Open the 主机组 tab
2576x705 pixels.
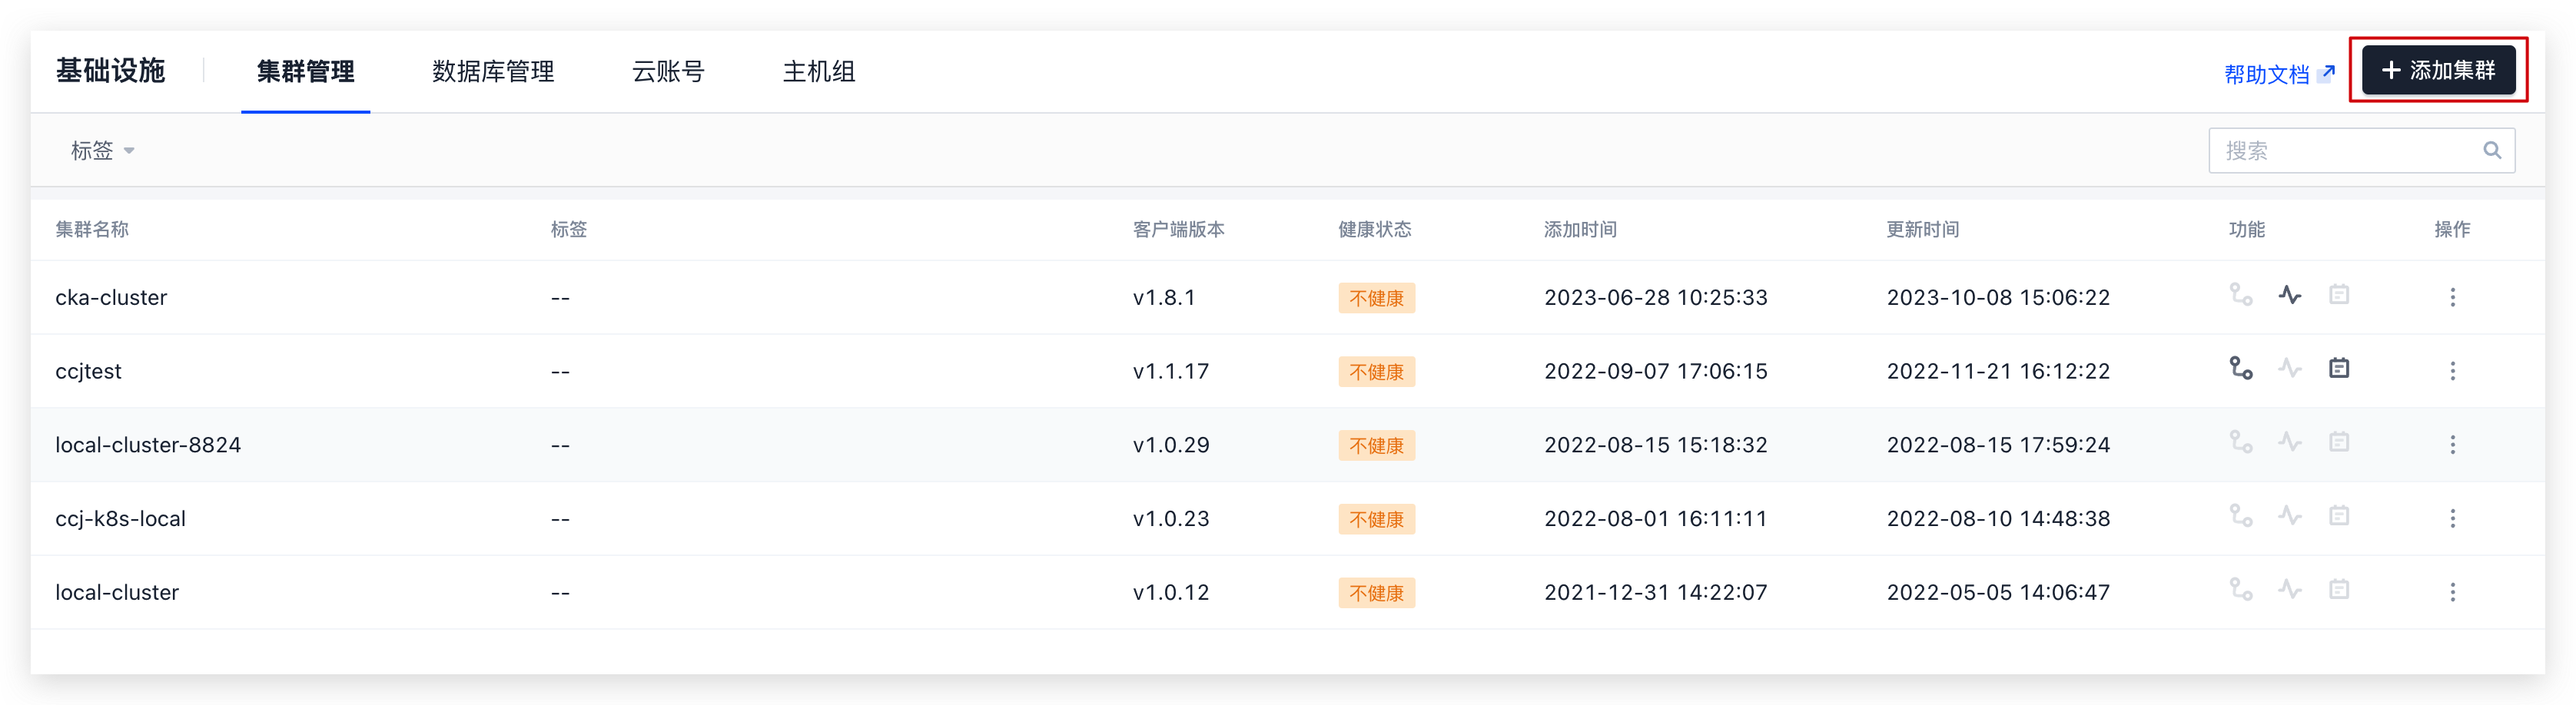(818, 71)
